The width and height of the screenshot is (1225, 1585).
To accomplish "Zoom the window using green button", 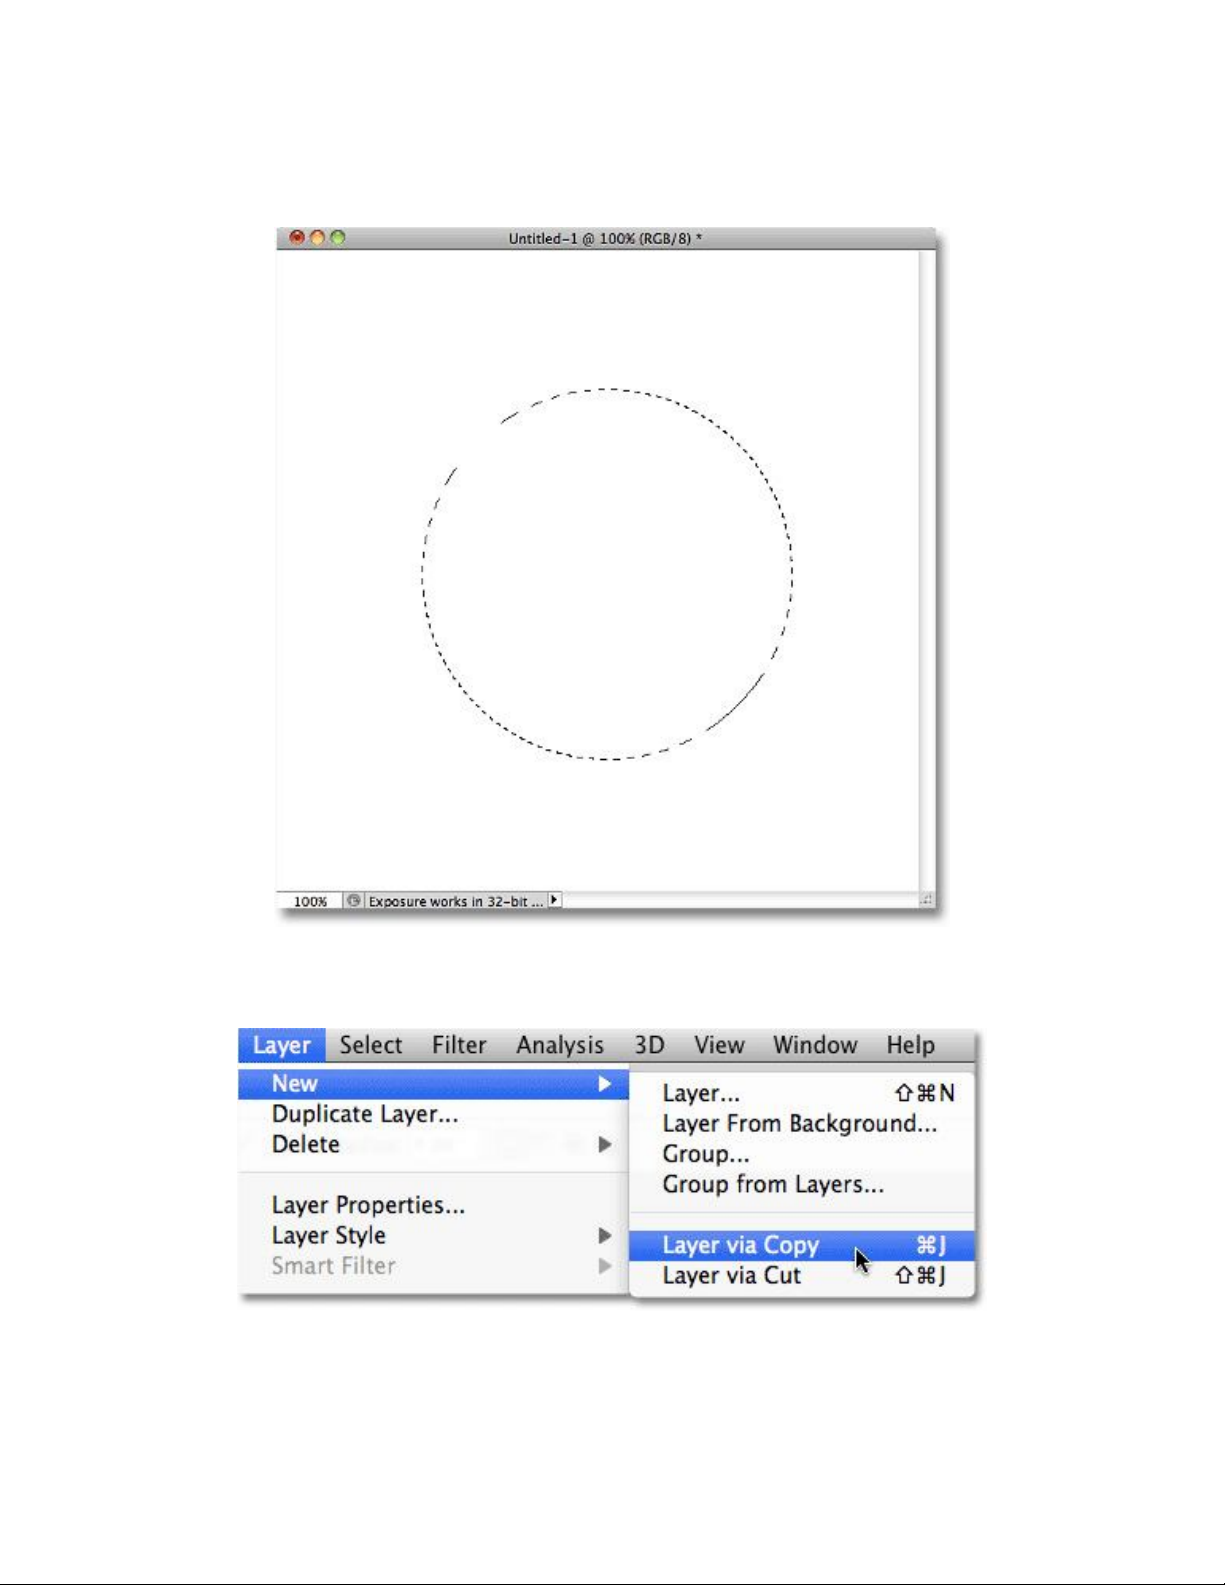I will 338,238.
